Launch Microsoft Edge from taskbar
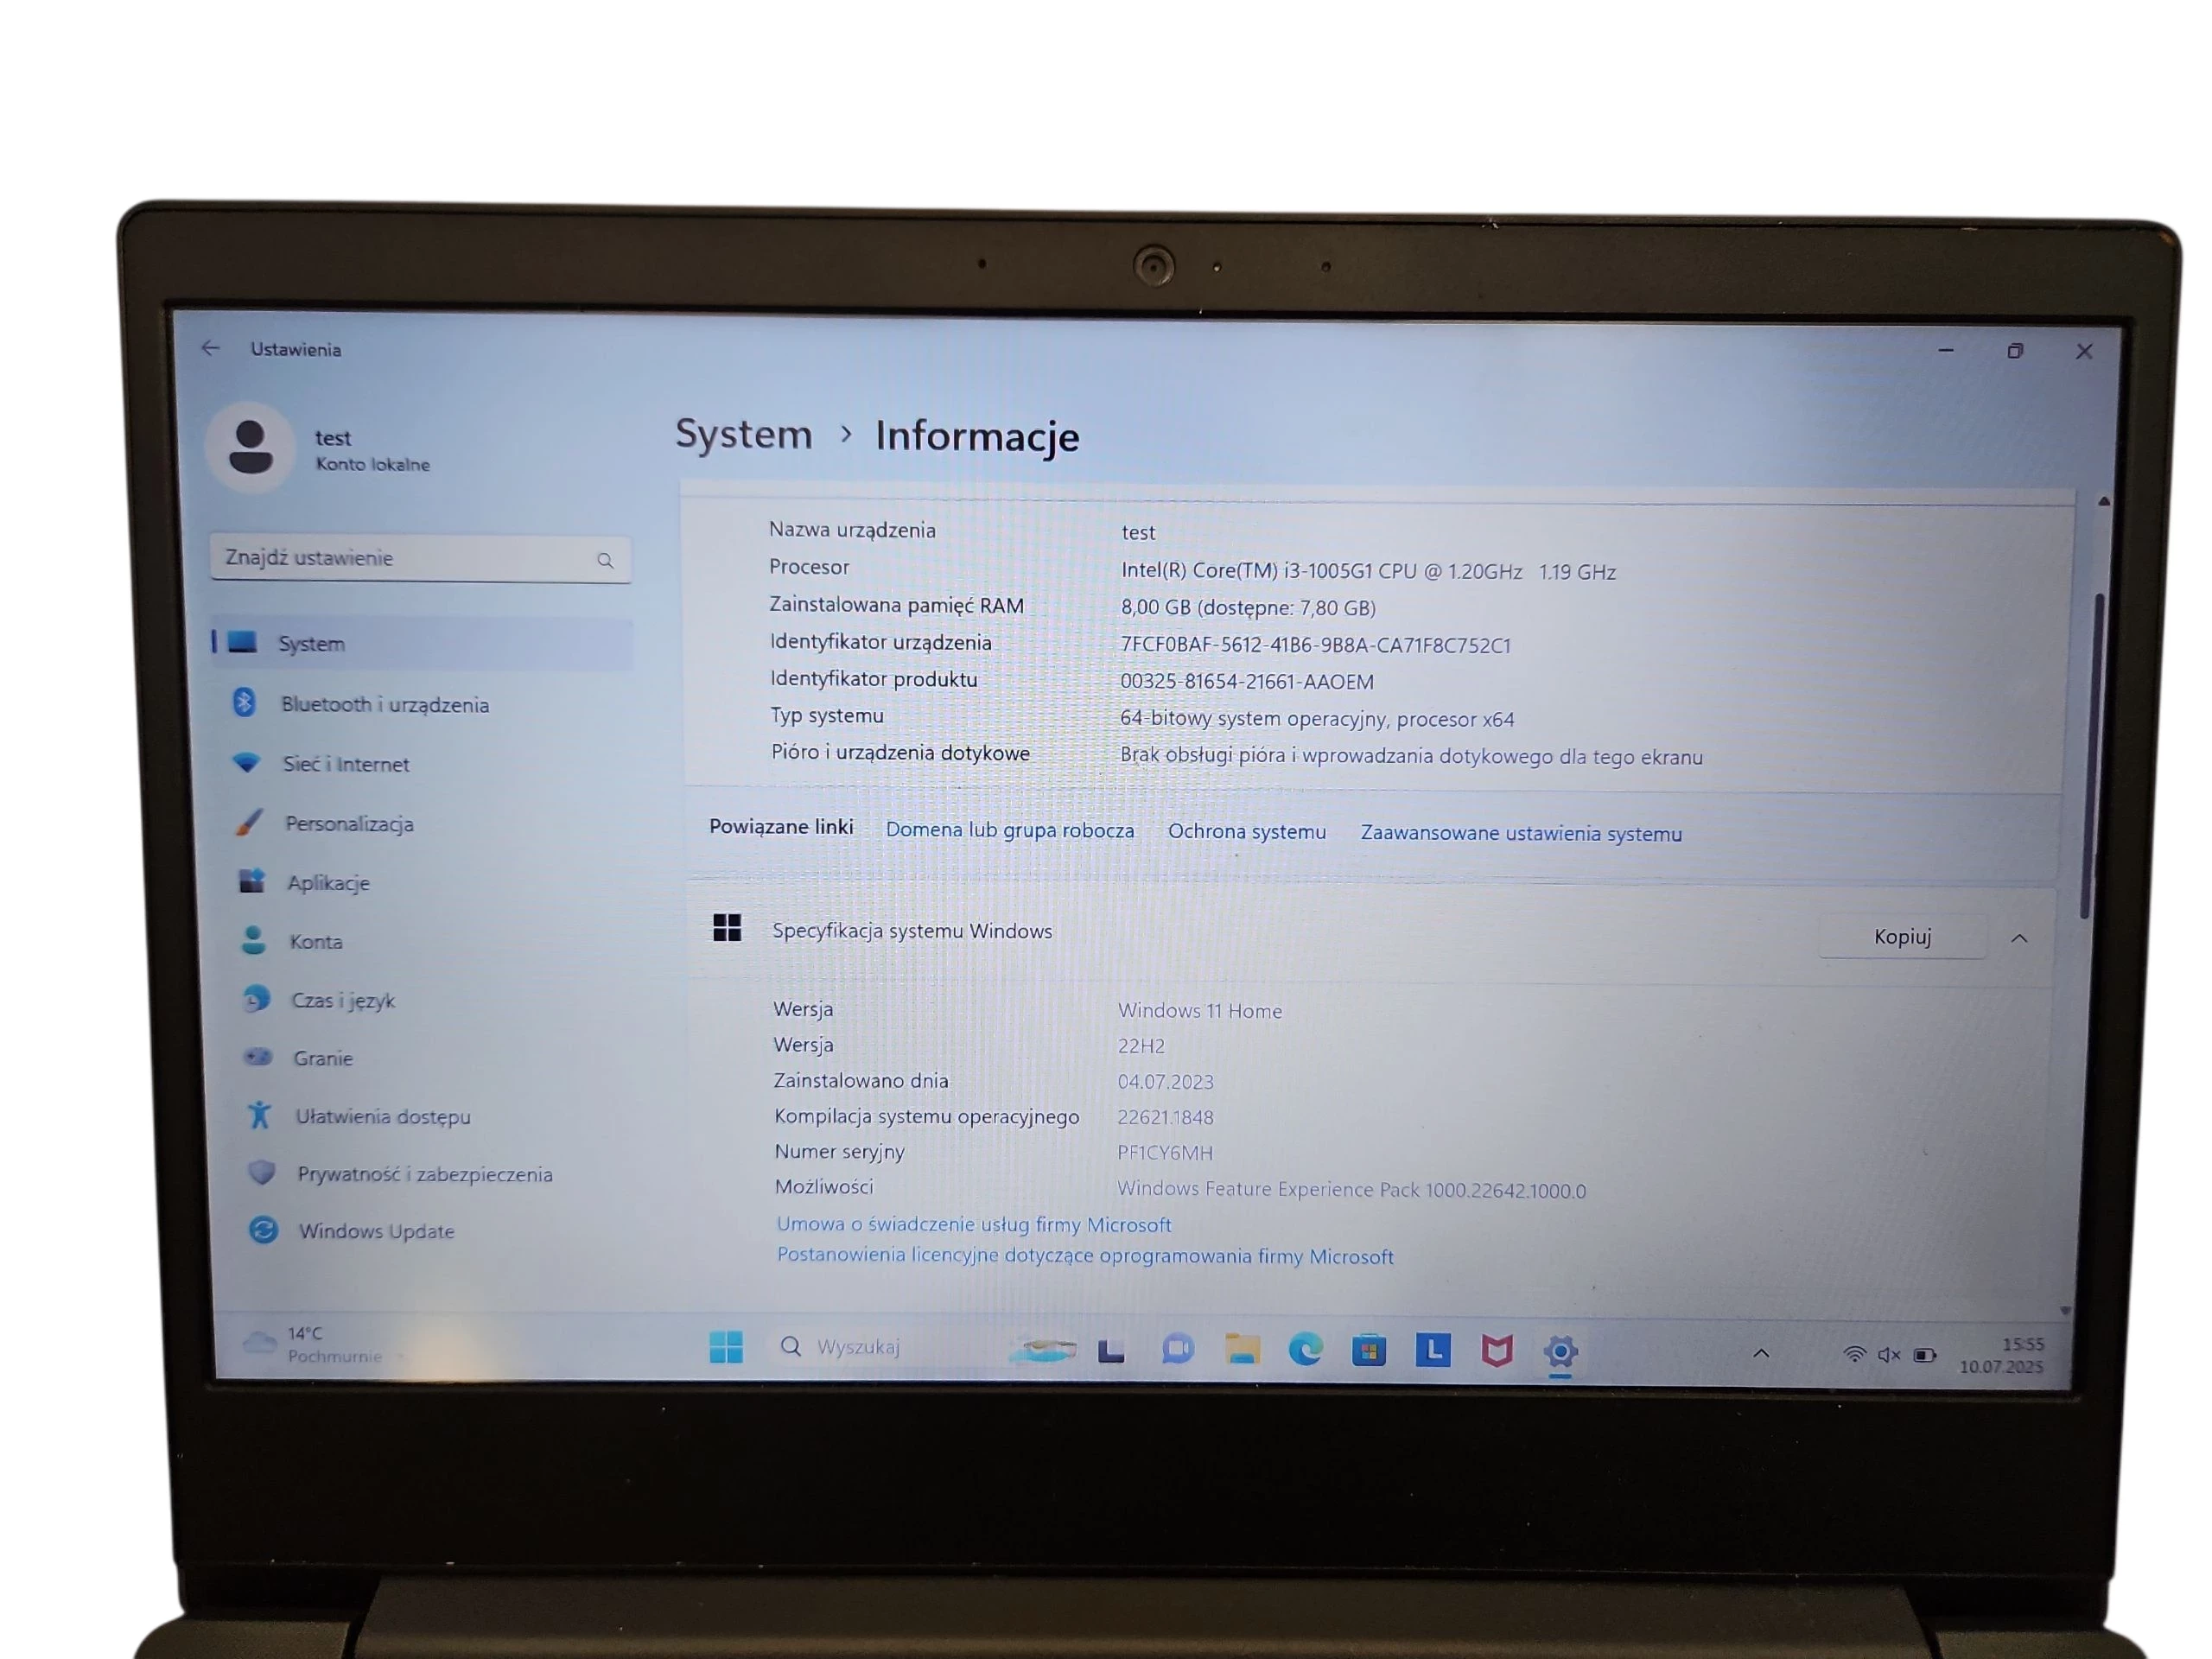The width and height of the screenshot is (2212, 1659). pyautogui.click(x=1305, y=1350)
